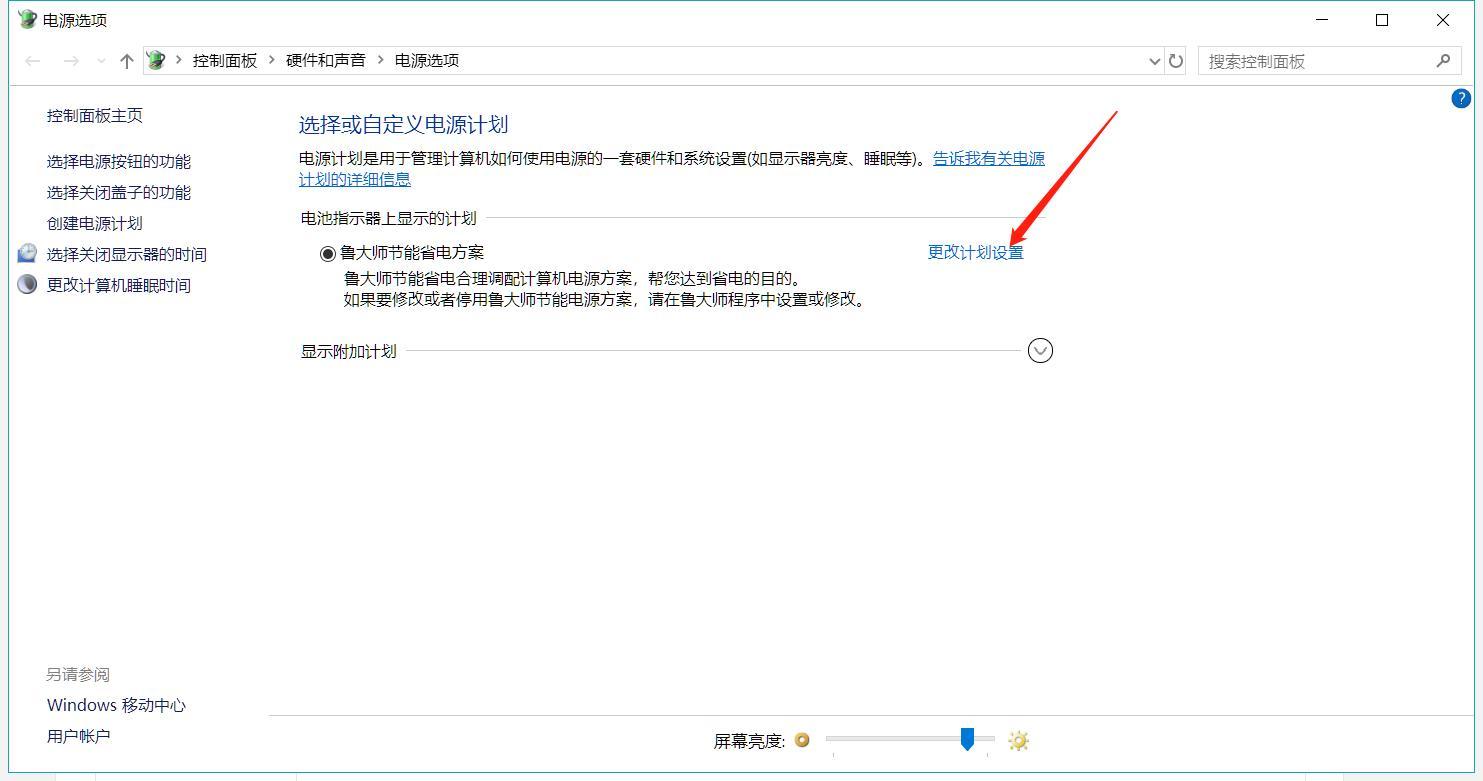The height and width of the screenshot is (781, 1483).
Task: Click the 电源选项 title bar icon
Action: tap(27, 19)
